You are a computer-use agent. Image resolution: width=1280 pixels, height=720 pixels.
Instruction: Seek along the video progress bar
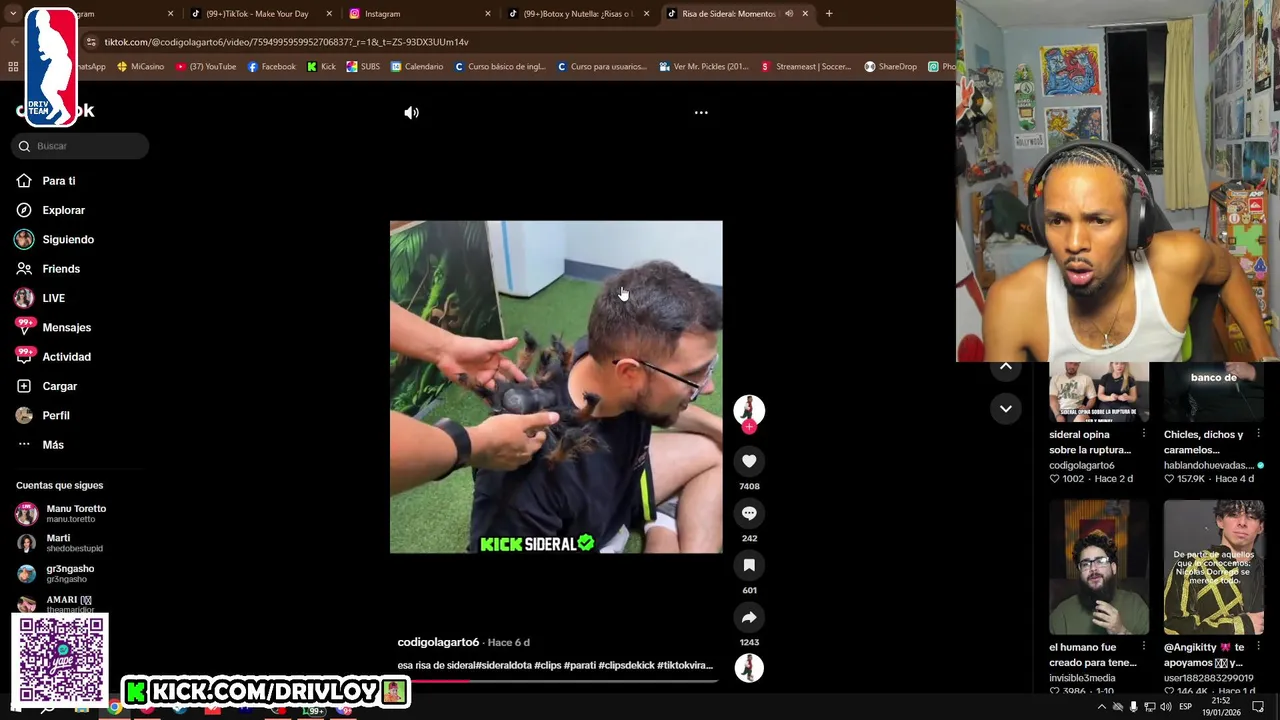[556, 681]
